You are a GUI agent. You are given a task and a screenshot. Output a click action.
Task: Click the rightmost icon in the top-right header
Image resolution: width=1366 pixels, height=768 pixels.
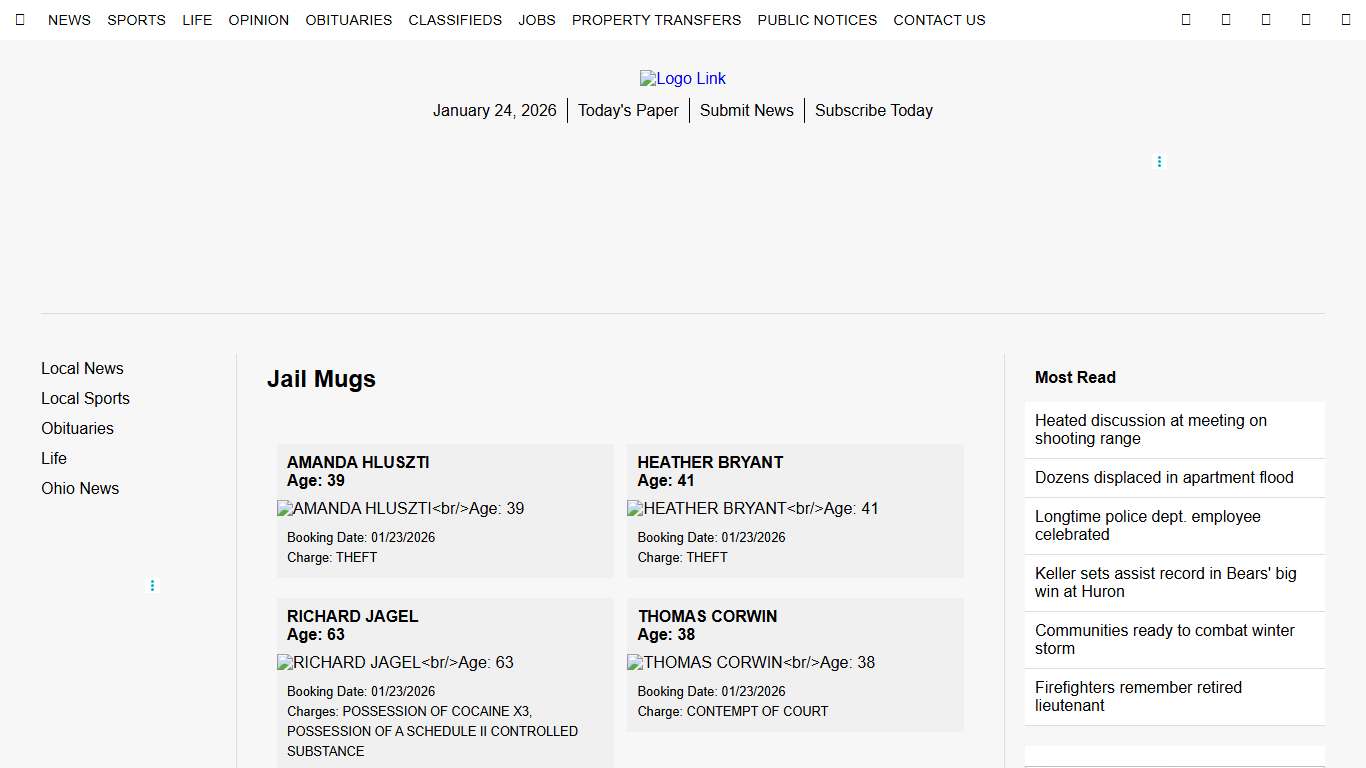pyautogui.click(x=1345, y=19)
